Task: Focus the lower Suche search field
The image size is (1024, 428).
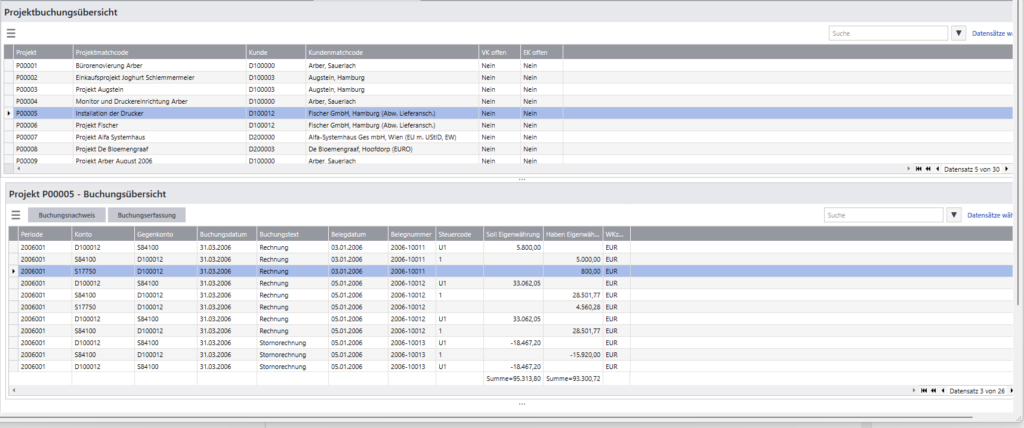Action: 883,215
